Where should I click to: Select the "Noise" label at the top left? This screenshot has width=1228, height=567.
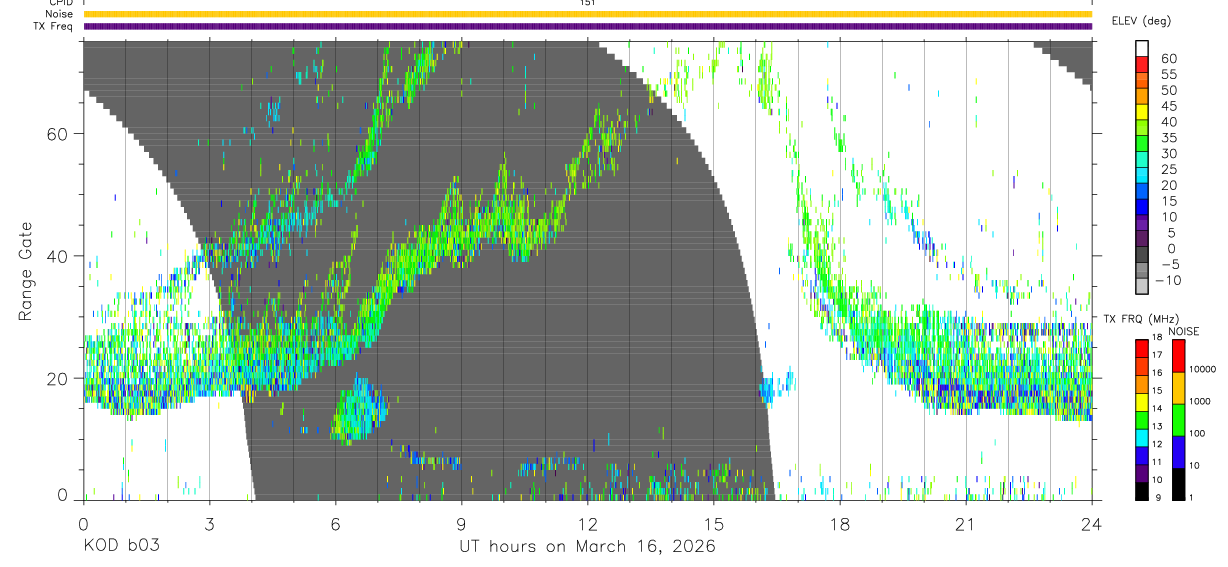[59, 14]
